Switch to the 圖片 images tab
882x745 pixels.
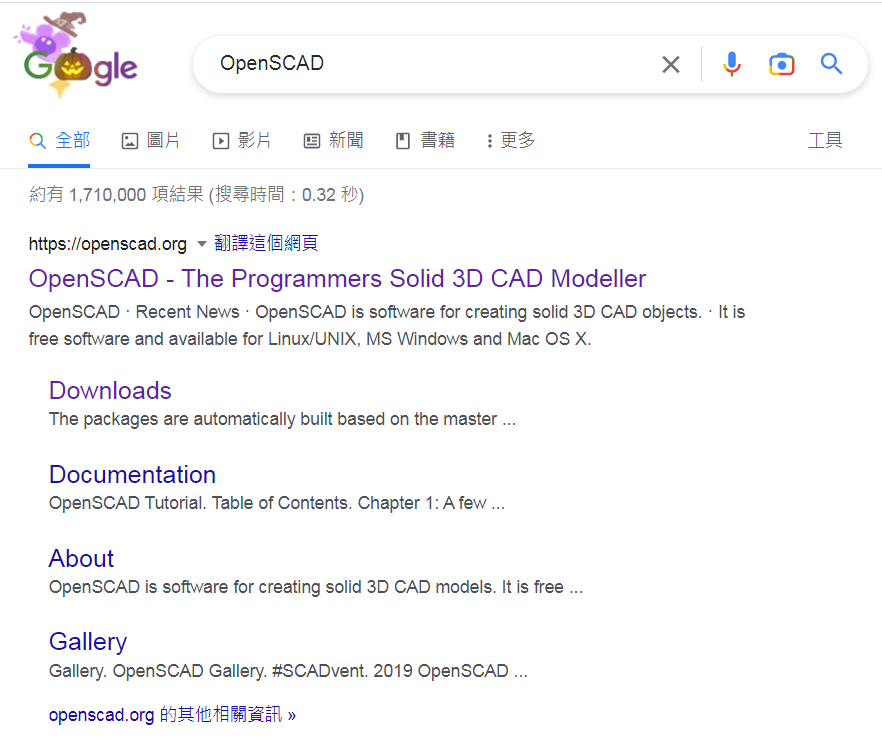pyautogui.click(x=151, y=141)
